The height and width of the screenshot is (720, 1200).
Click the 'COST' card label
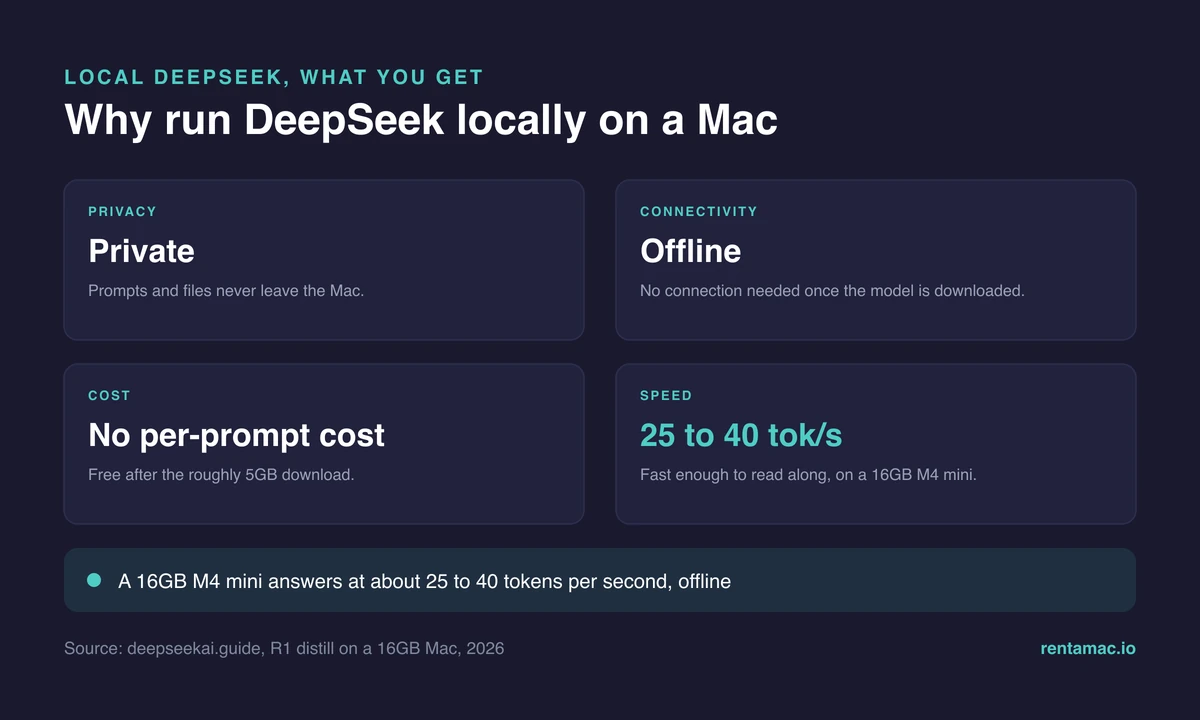[109, 396]
